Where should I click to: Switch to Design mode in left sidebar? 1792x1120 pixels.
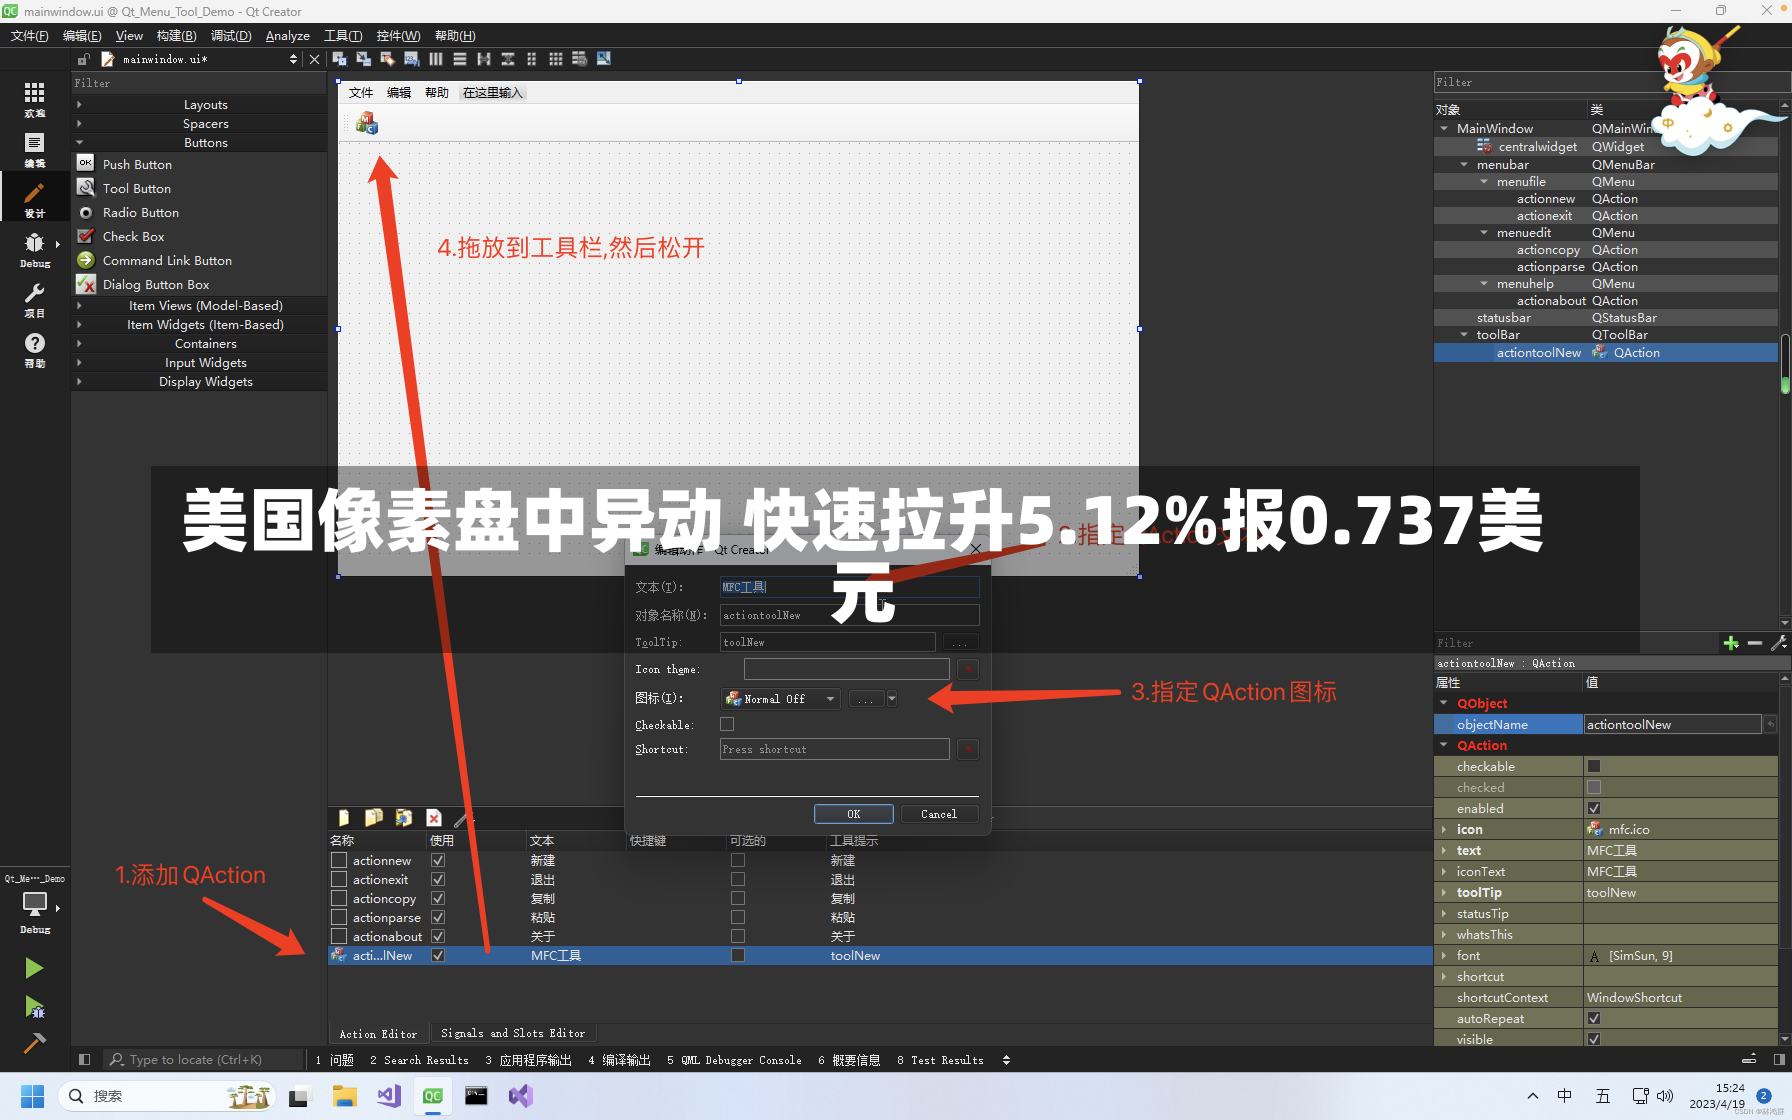coord(34,199)
